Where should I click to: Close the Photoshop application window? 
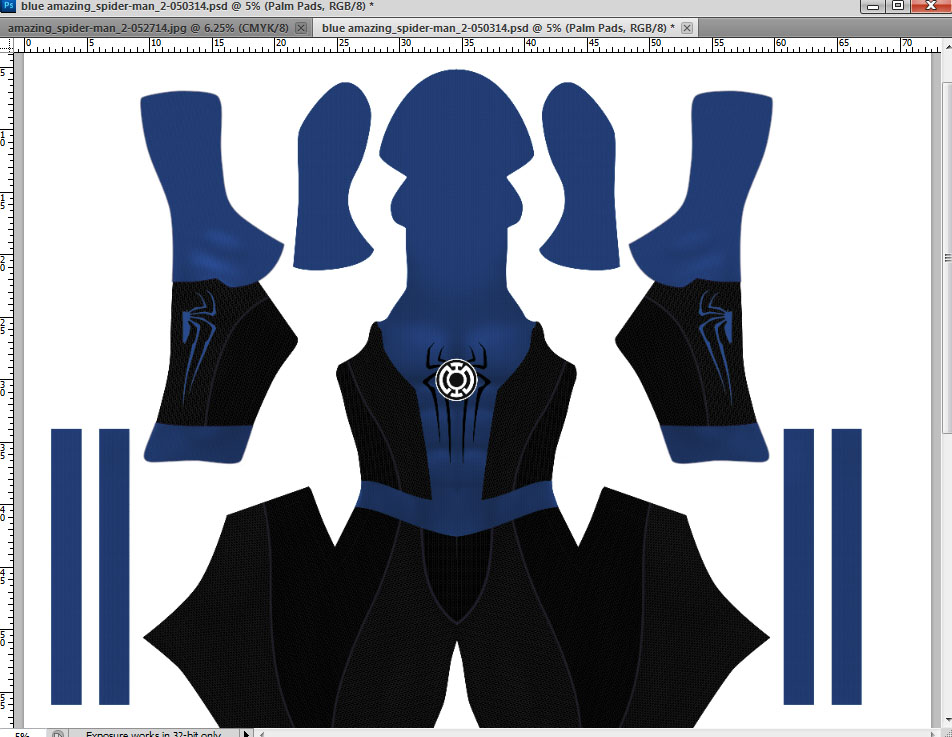tap(931, 6)
